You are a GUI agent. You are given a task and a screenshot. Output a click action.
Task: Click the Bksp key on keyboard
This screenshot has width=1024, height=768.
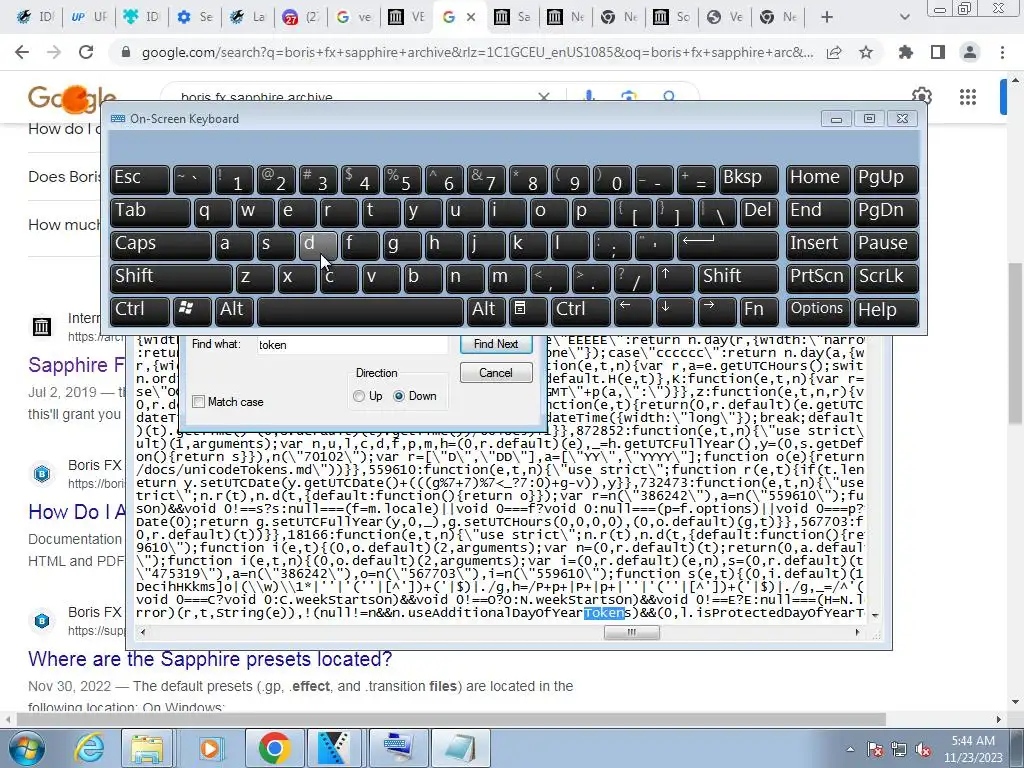click(x=748, y=179)
